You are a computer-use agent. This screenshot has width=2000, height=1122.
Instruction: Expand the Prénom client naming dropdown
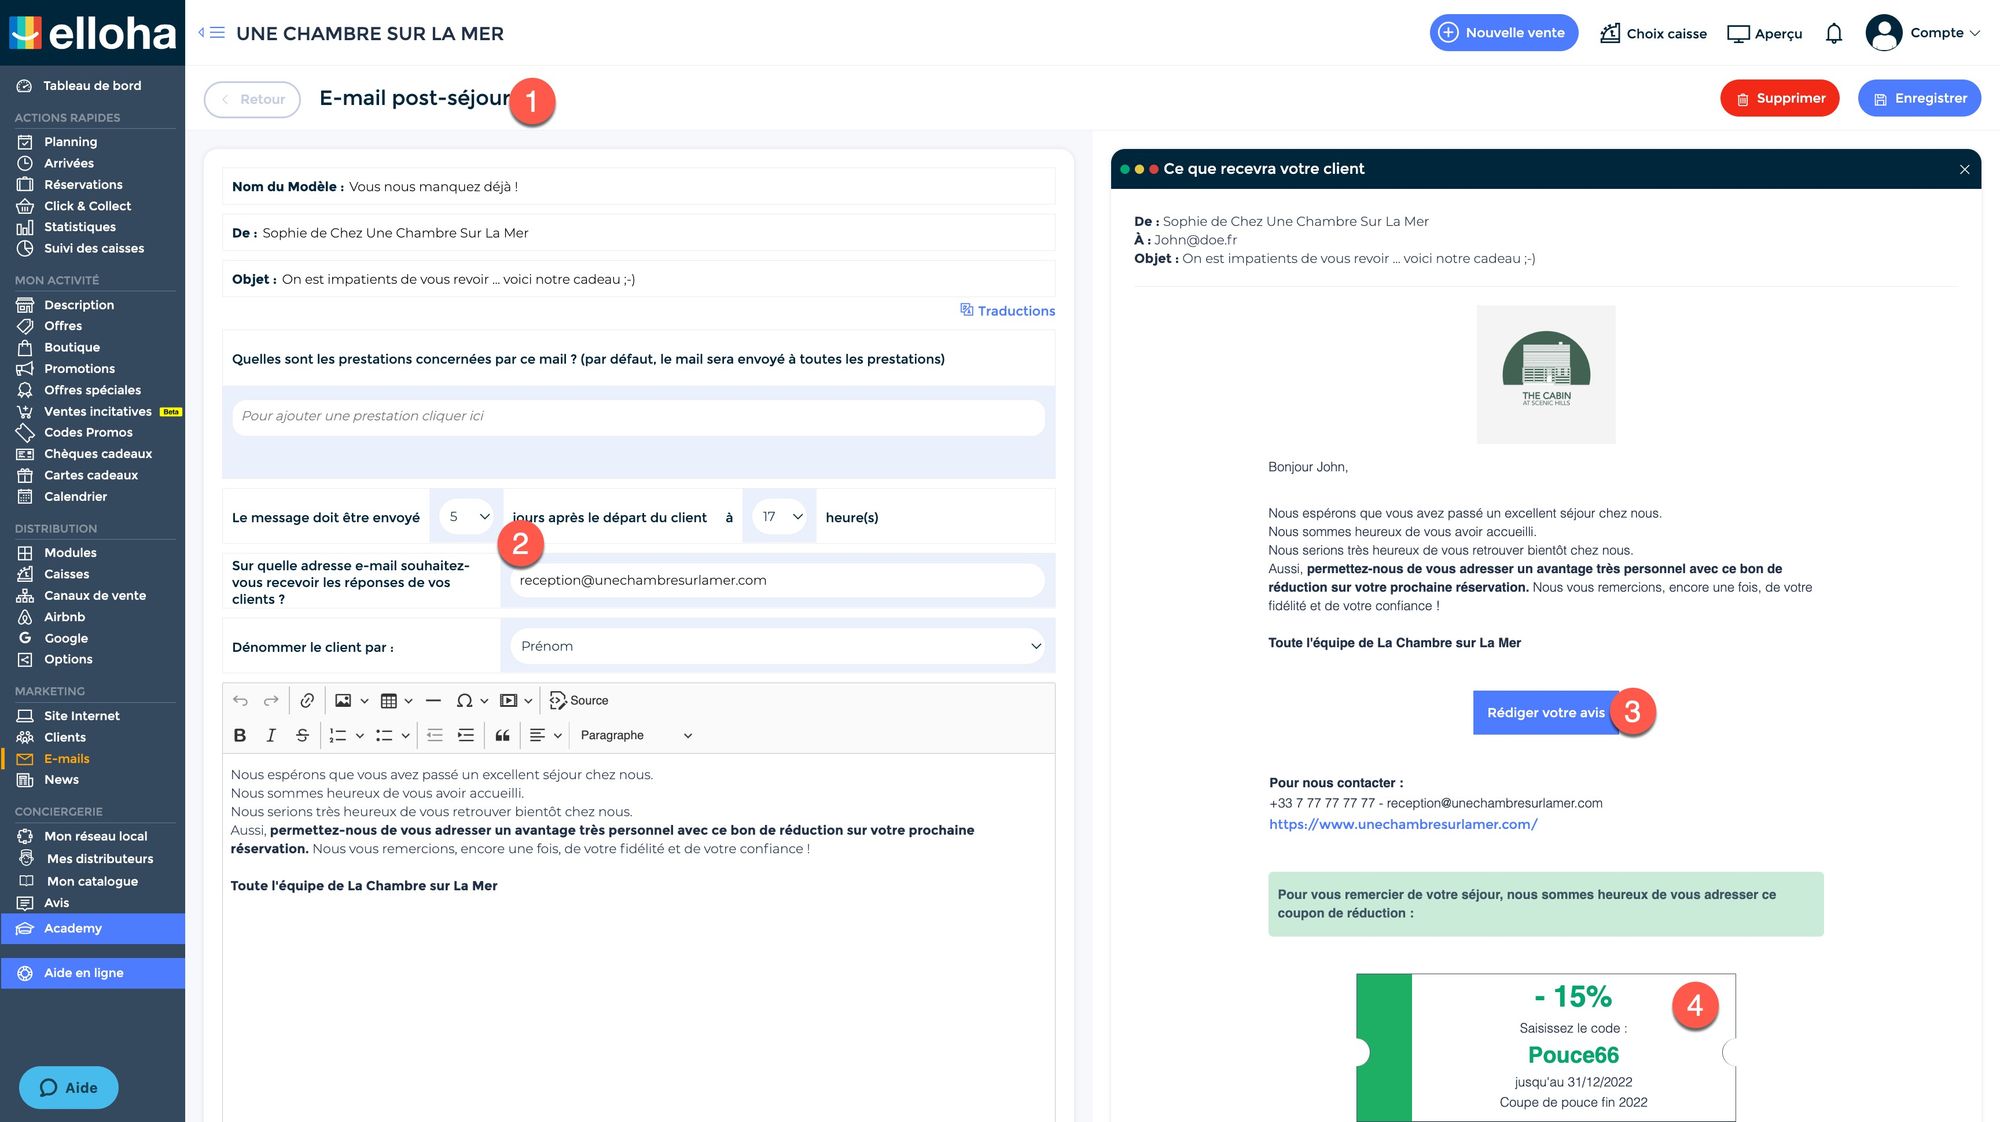777,646
